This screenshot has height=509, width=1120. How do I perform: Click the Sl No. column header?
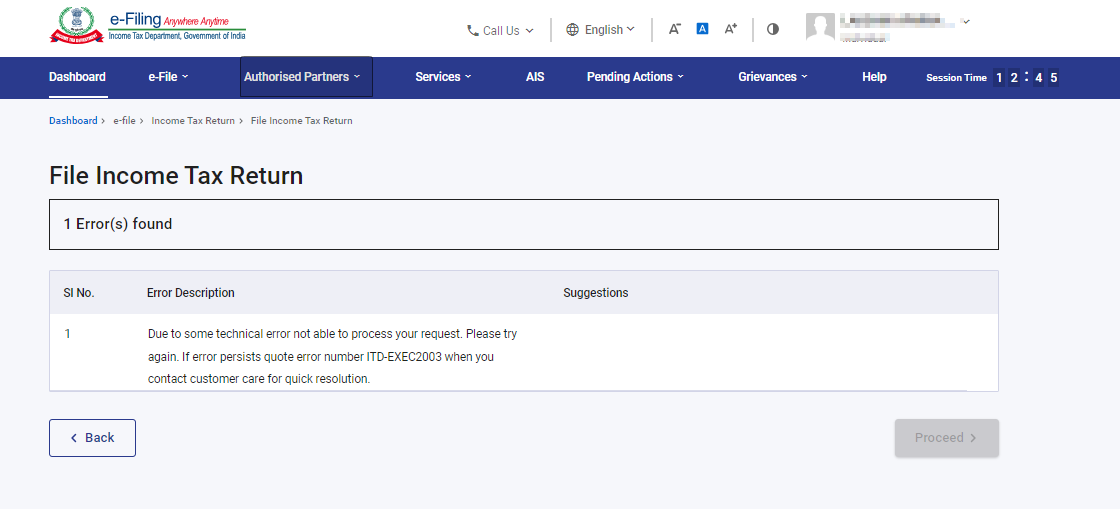(79, 293)
